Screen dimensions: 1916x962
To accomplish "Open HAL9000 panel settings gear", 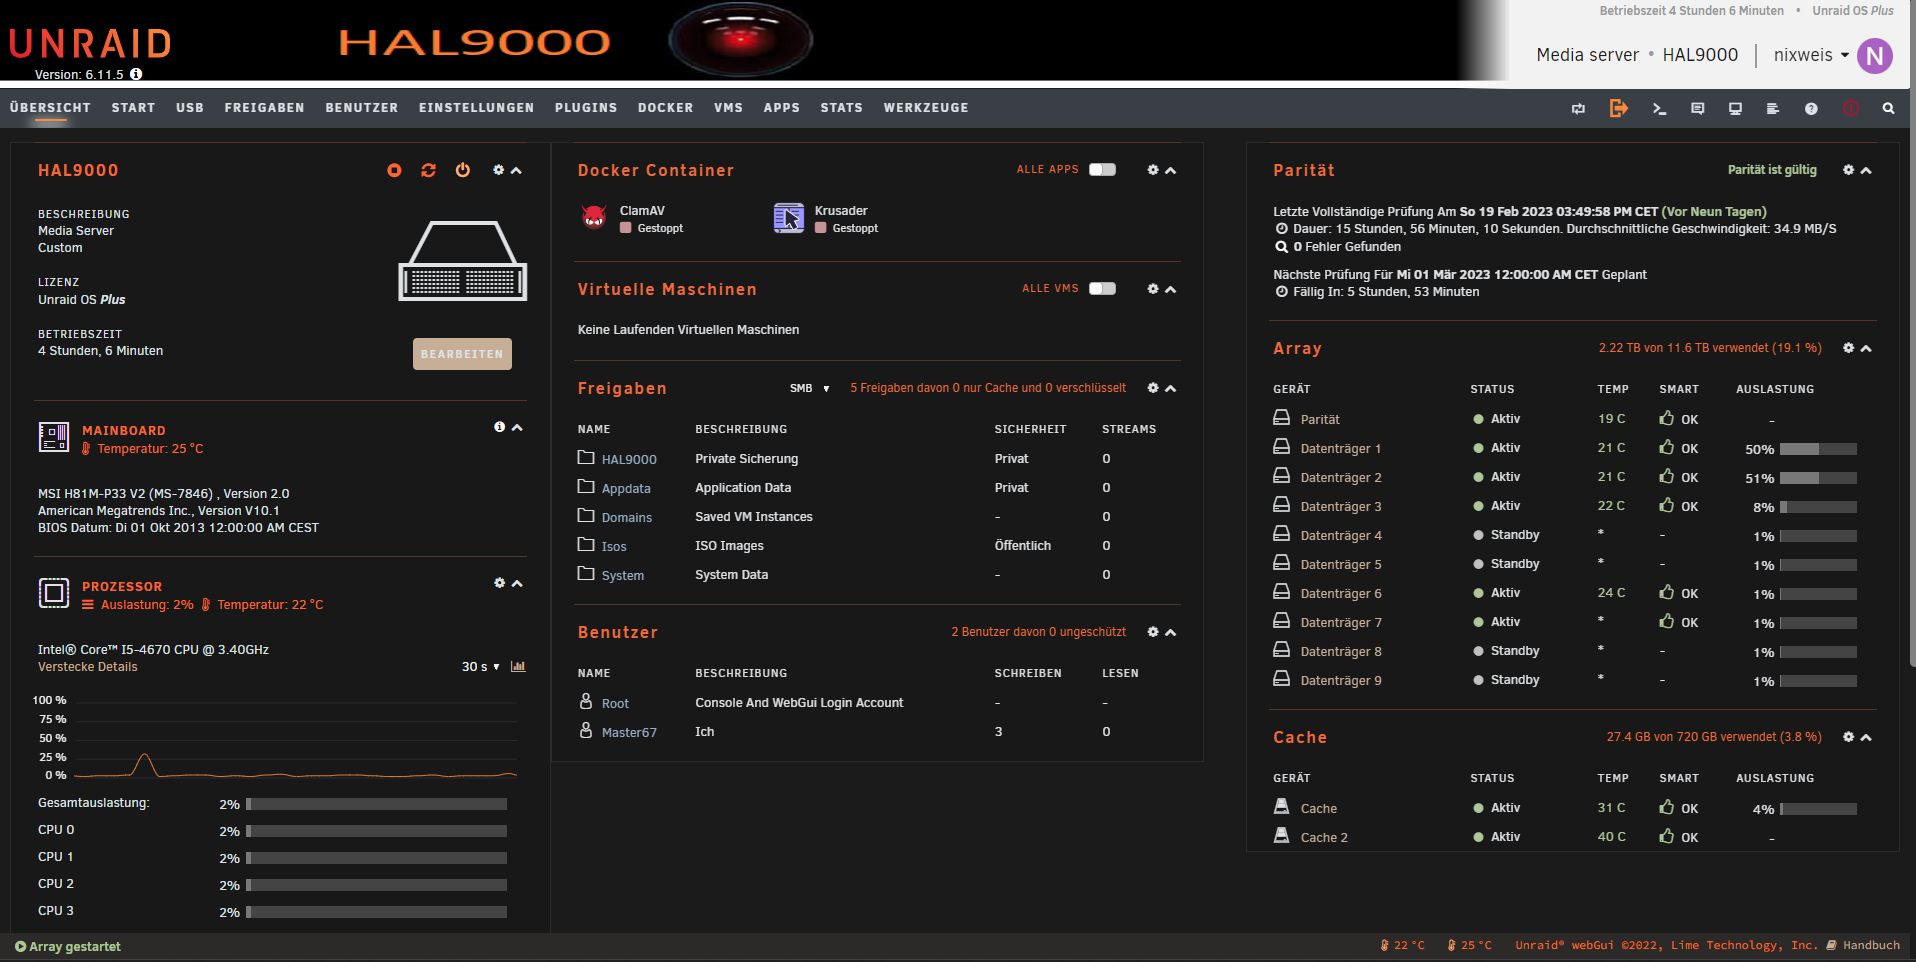I will [x=498, y=170].
